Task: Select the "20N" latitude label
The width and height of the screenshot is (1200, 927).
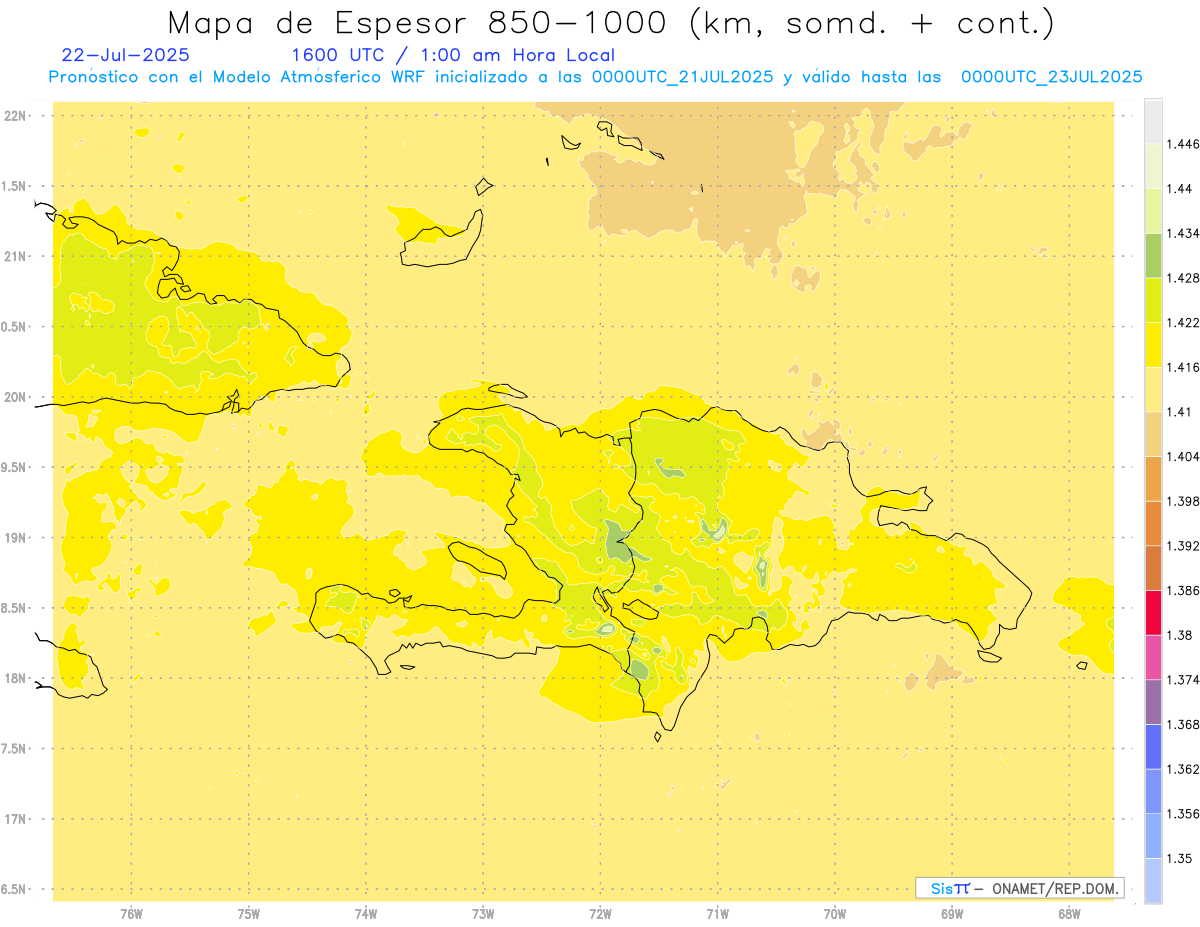Action: point(14,397)
